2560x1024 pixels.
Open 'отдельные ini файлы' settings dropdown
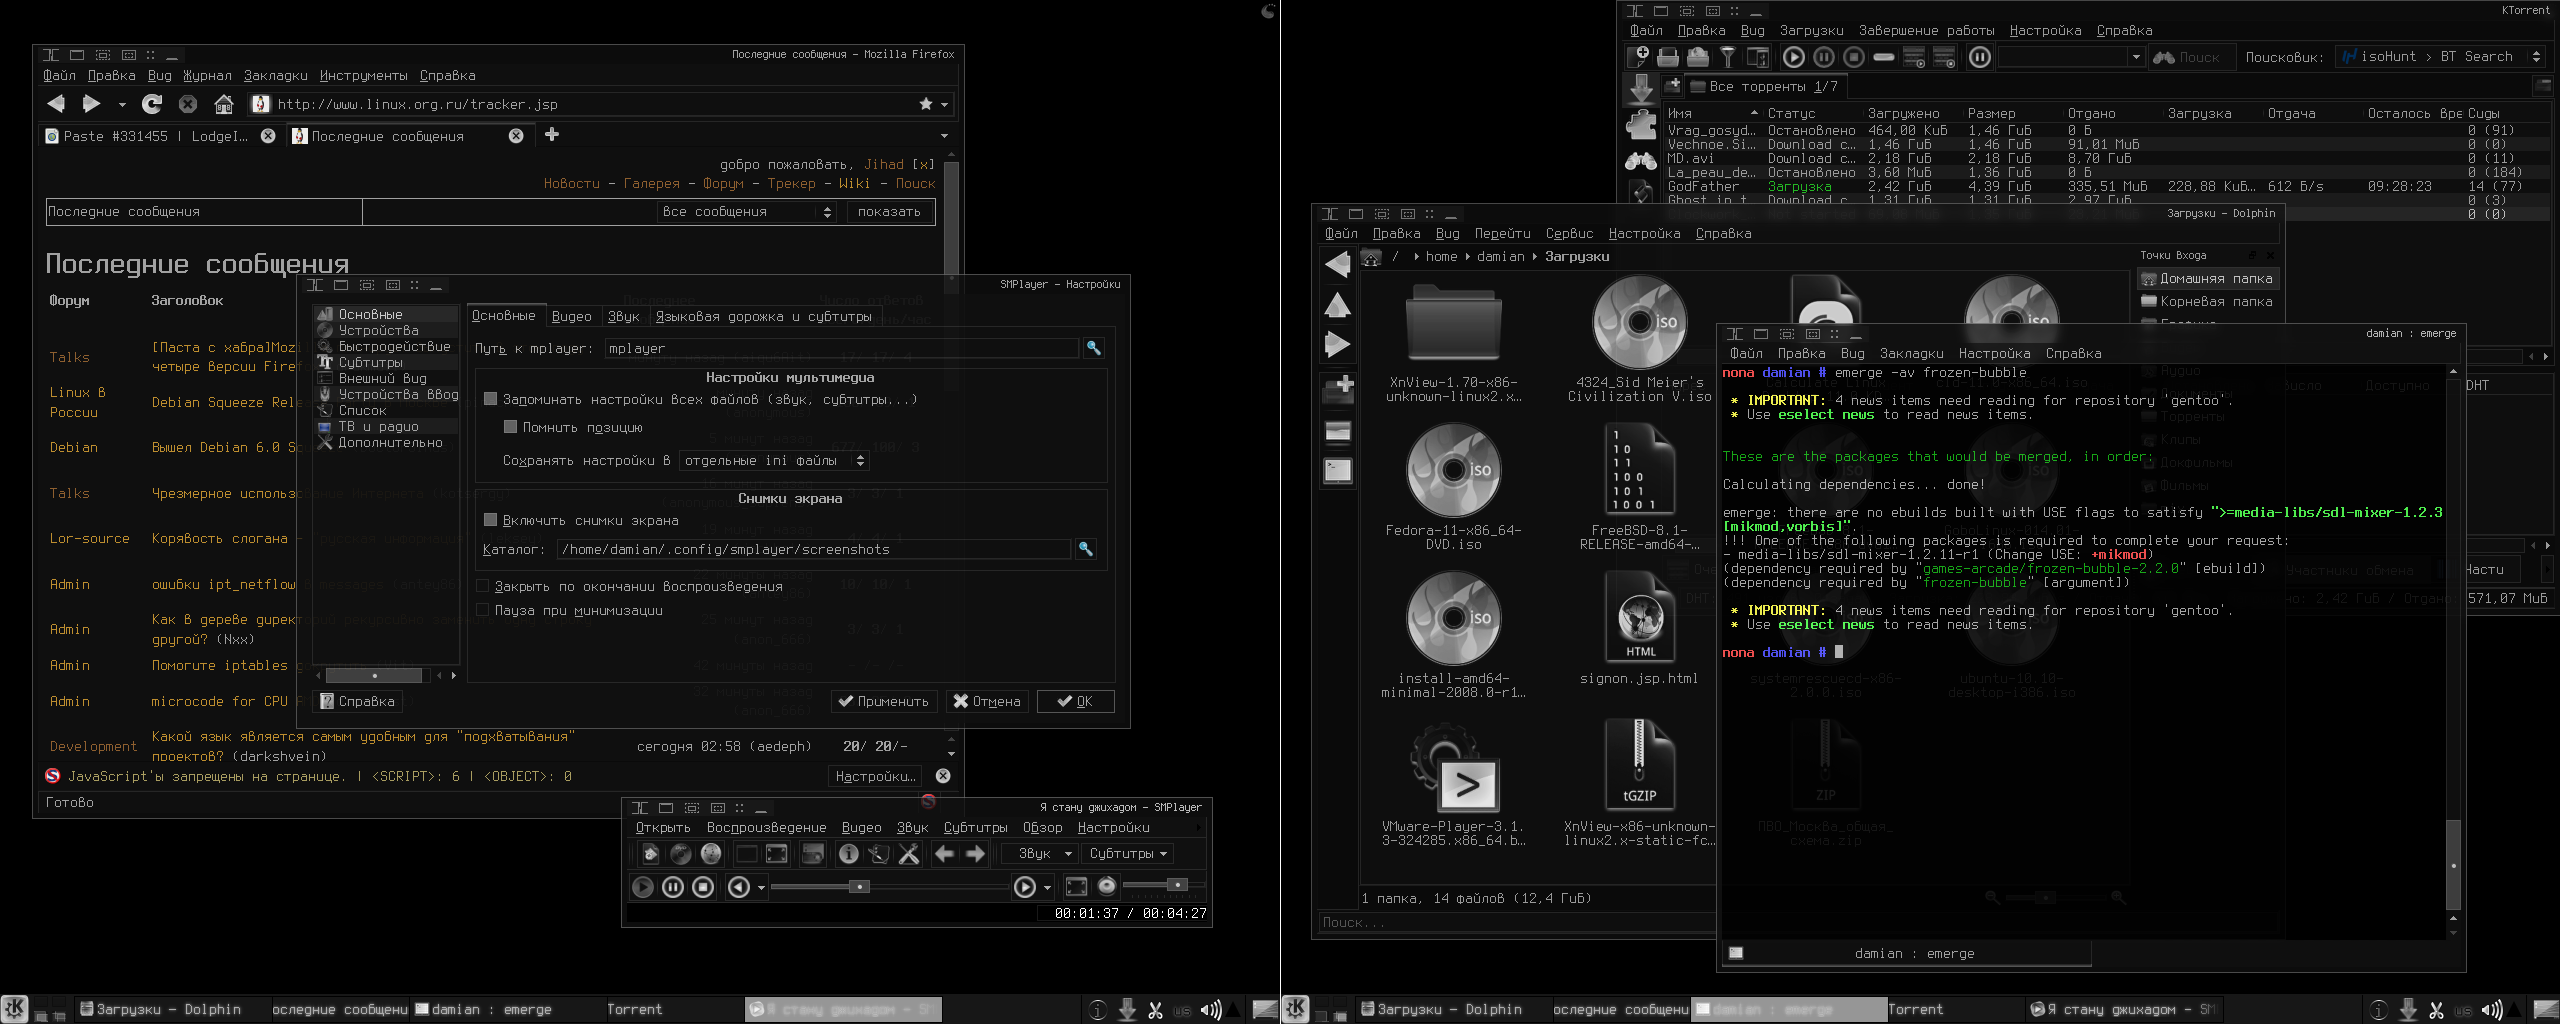coord(774,461)
